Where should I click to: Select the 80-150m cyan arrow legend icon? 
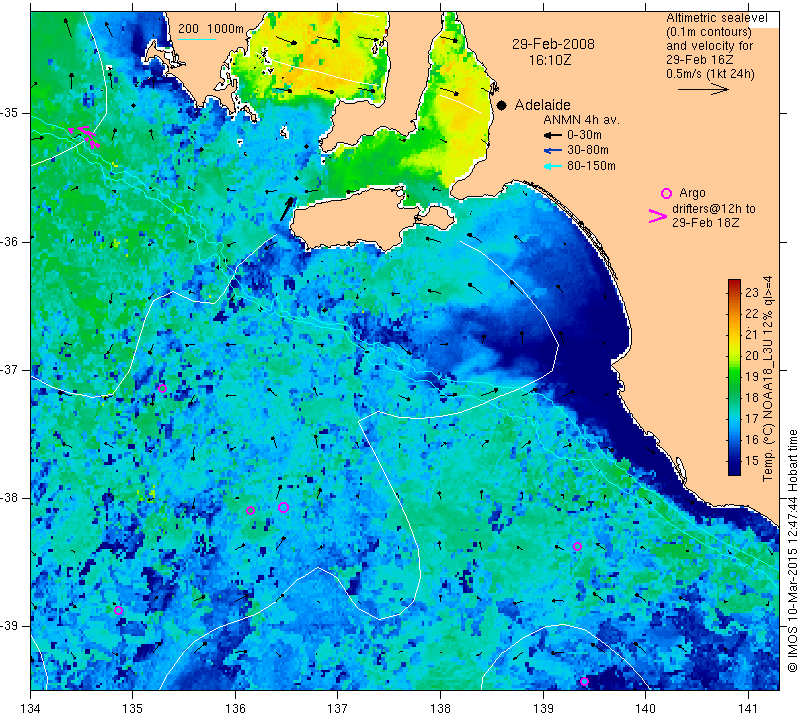(553, 166)
